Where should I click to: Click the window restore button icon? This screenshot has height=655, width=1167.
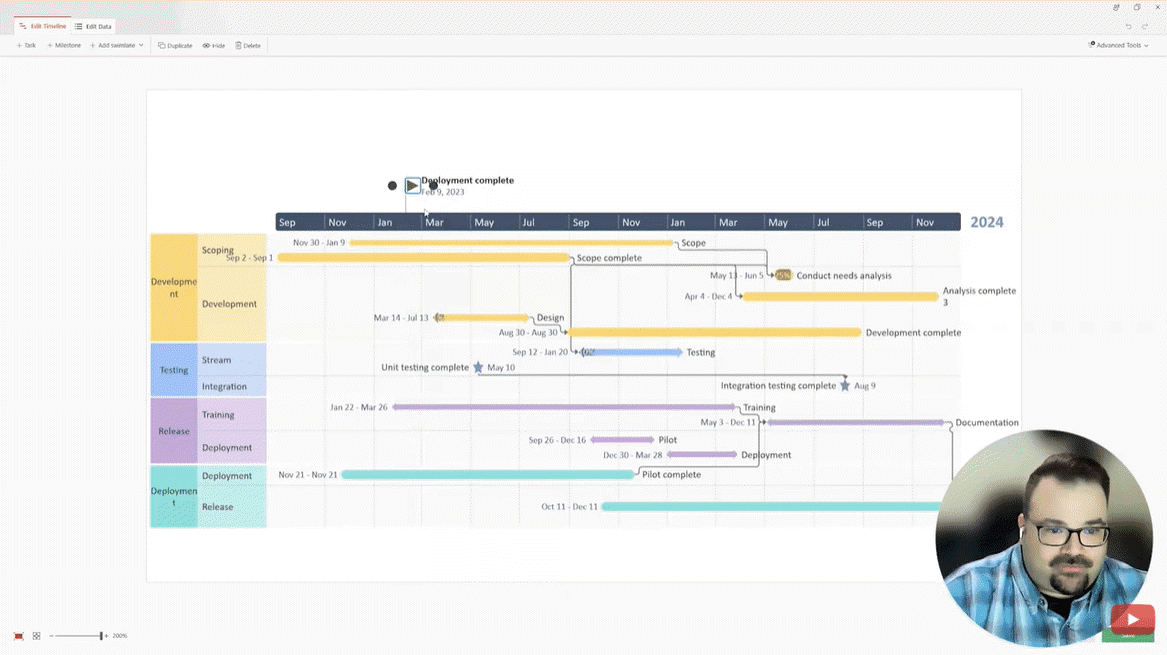point(1136,7)
